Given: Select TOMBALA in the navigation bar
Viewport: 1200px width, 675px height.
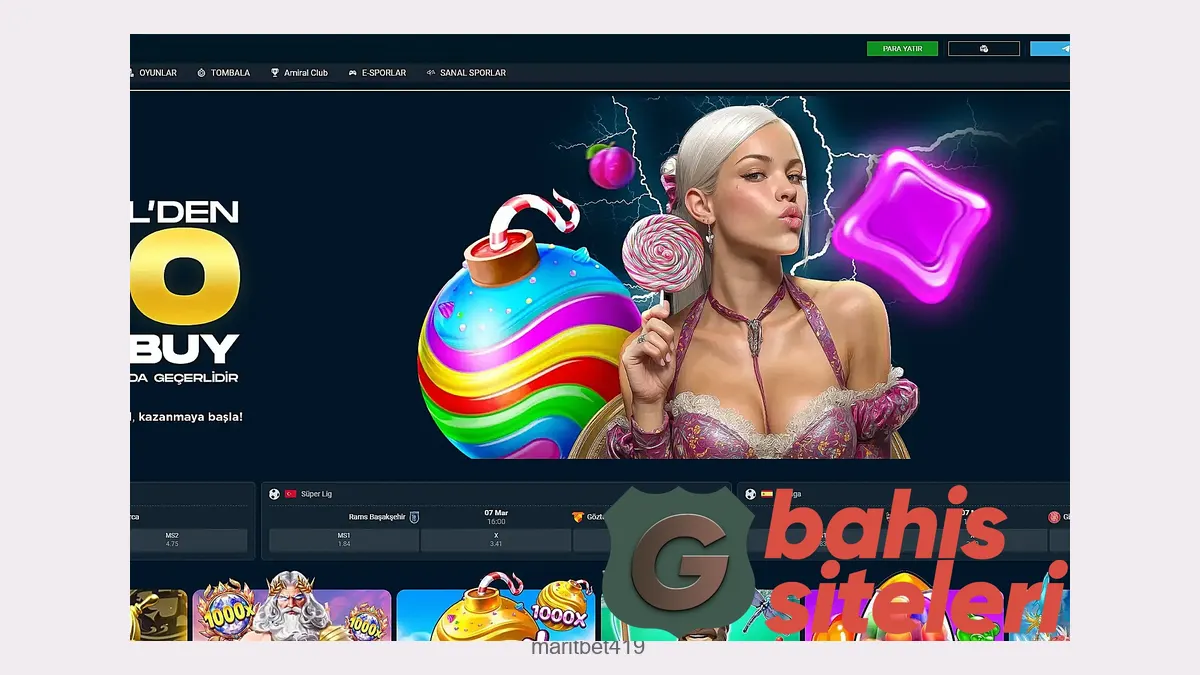Looking at the screenshot, I should click(x=230, y=73).
